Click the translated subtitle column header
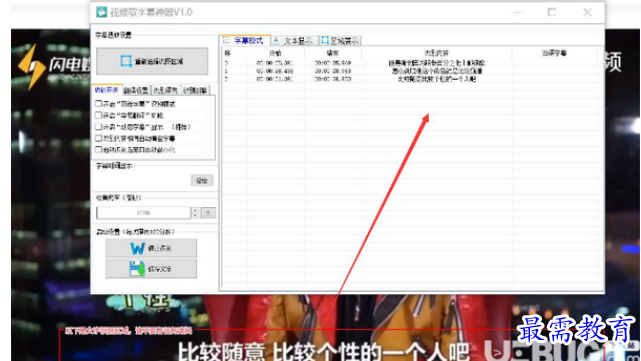The width and height of the screenshot is (641, 361). pyautogui.click(x=554, y=53)
